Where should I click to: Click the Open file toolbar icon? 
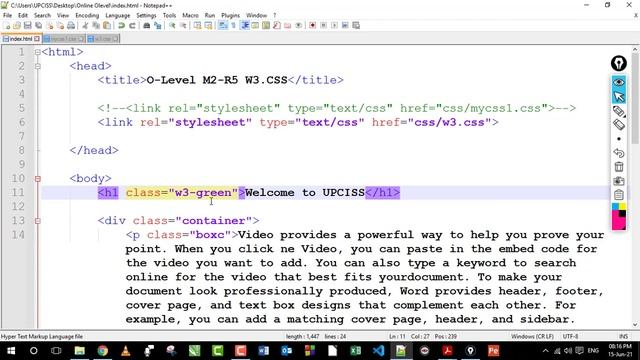coord(17,25)
